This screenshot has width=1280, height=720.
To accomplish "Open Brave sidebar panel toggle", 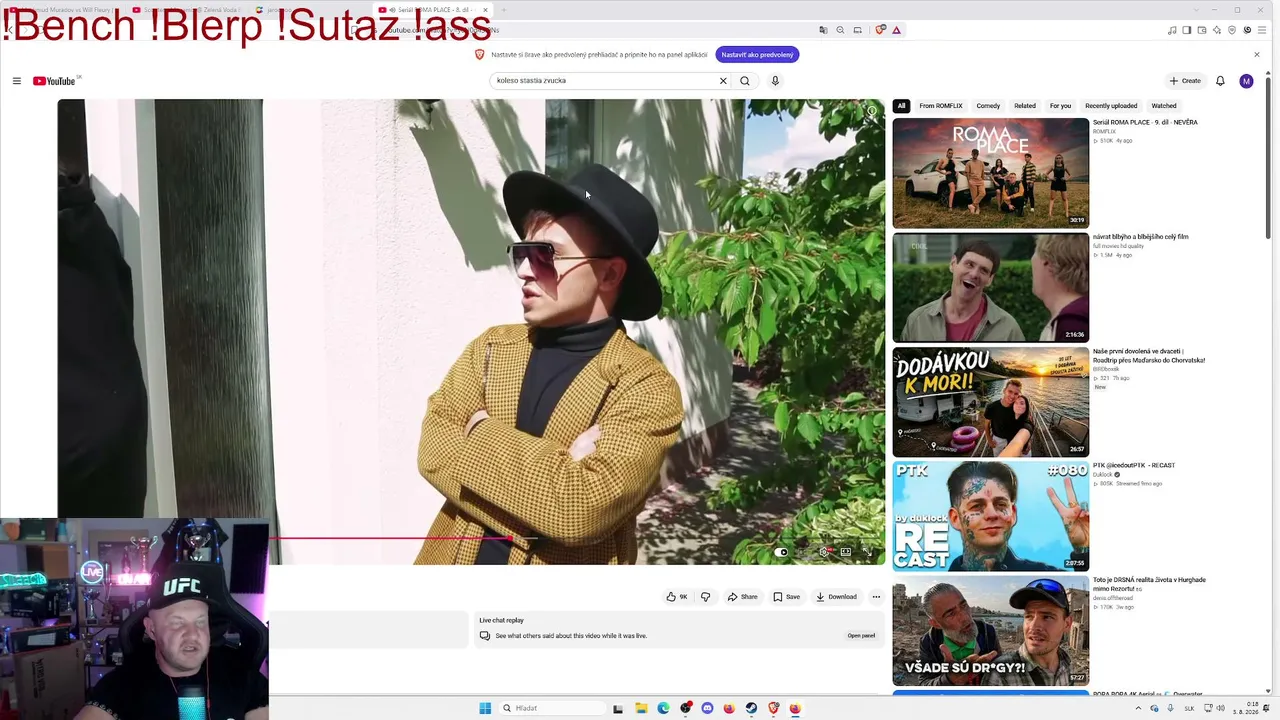I will click(x=1187, y=30).
